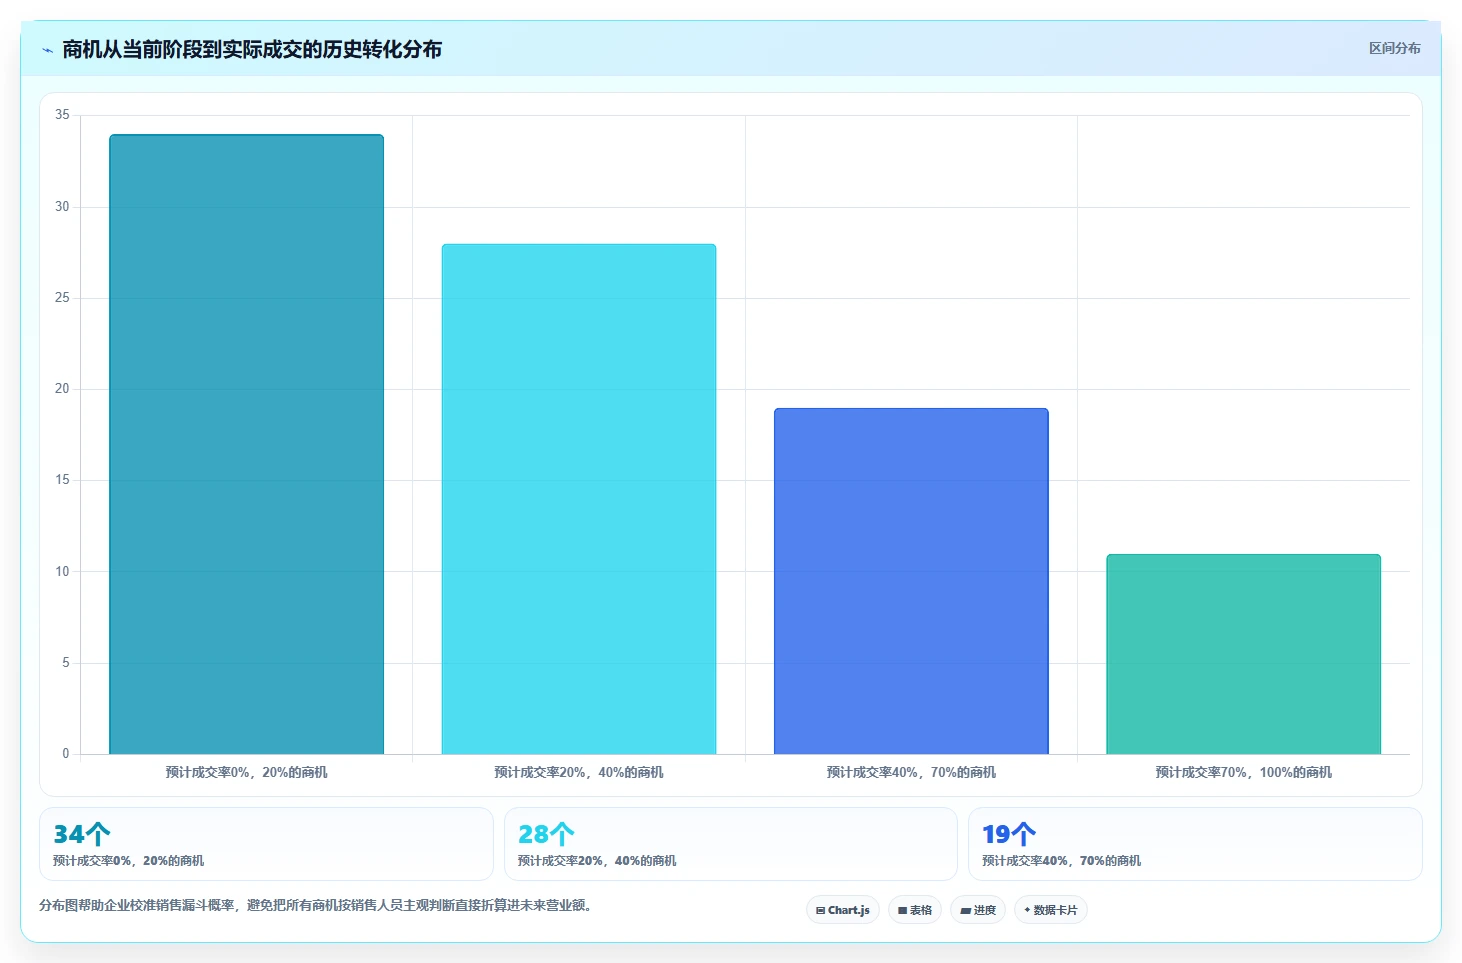This screenshot has width=1462, height=963.
Task: Click the footer note starting 分布图帮助企业
Action: [x=317, y=905]
